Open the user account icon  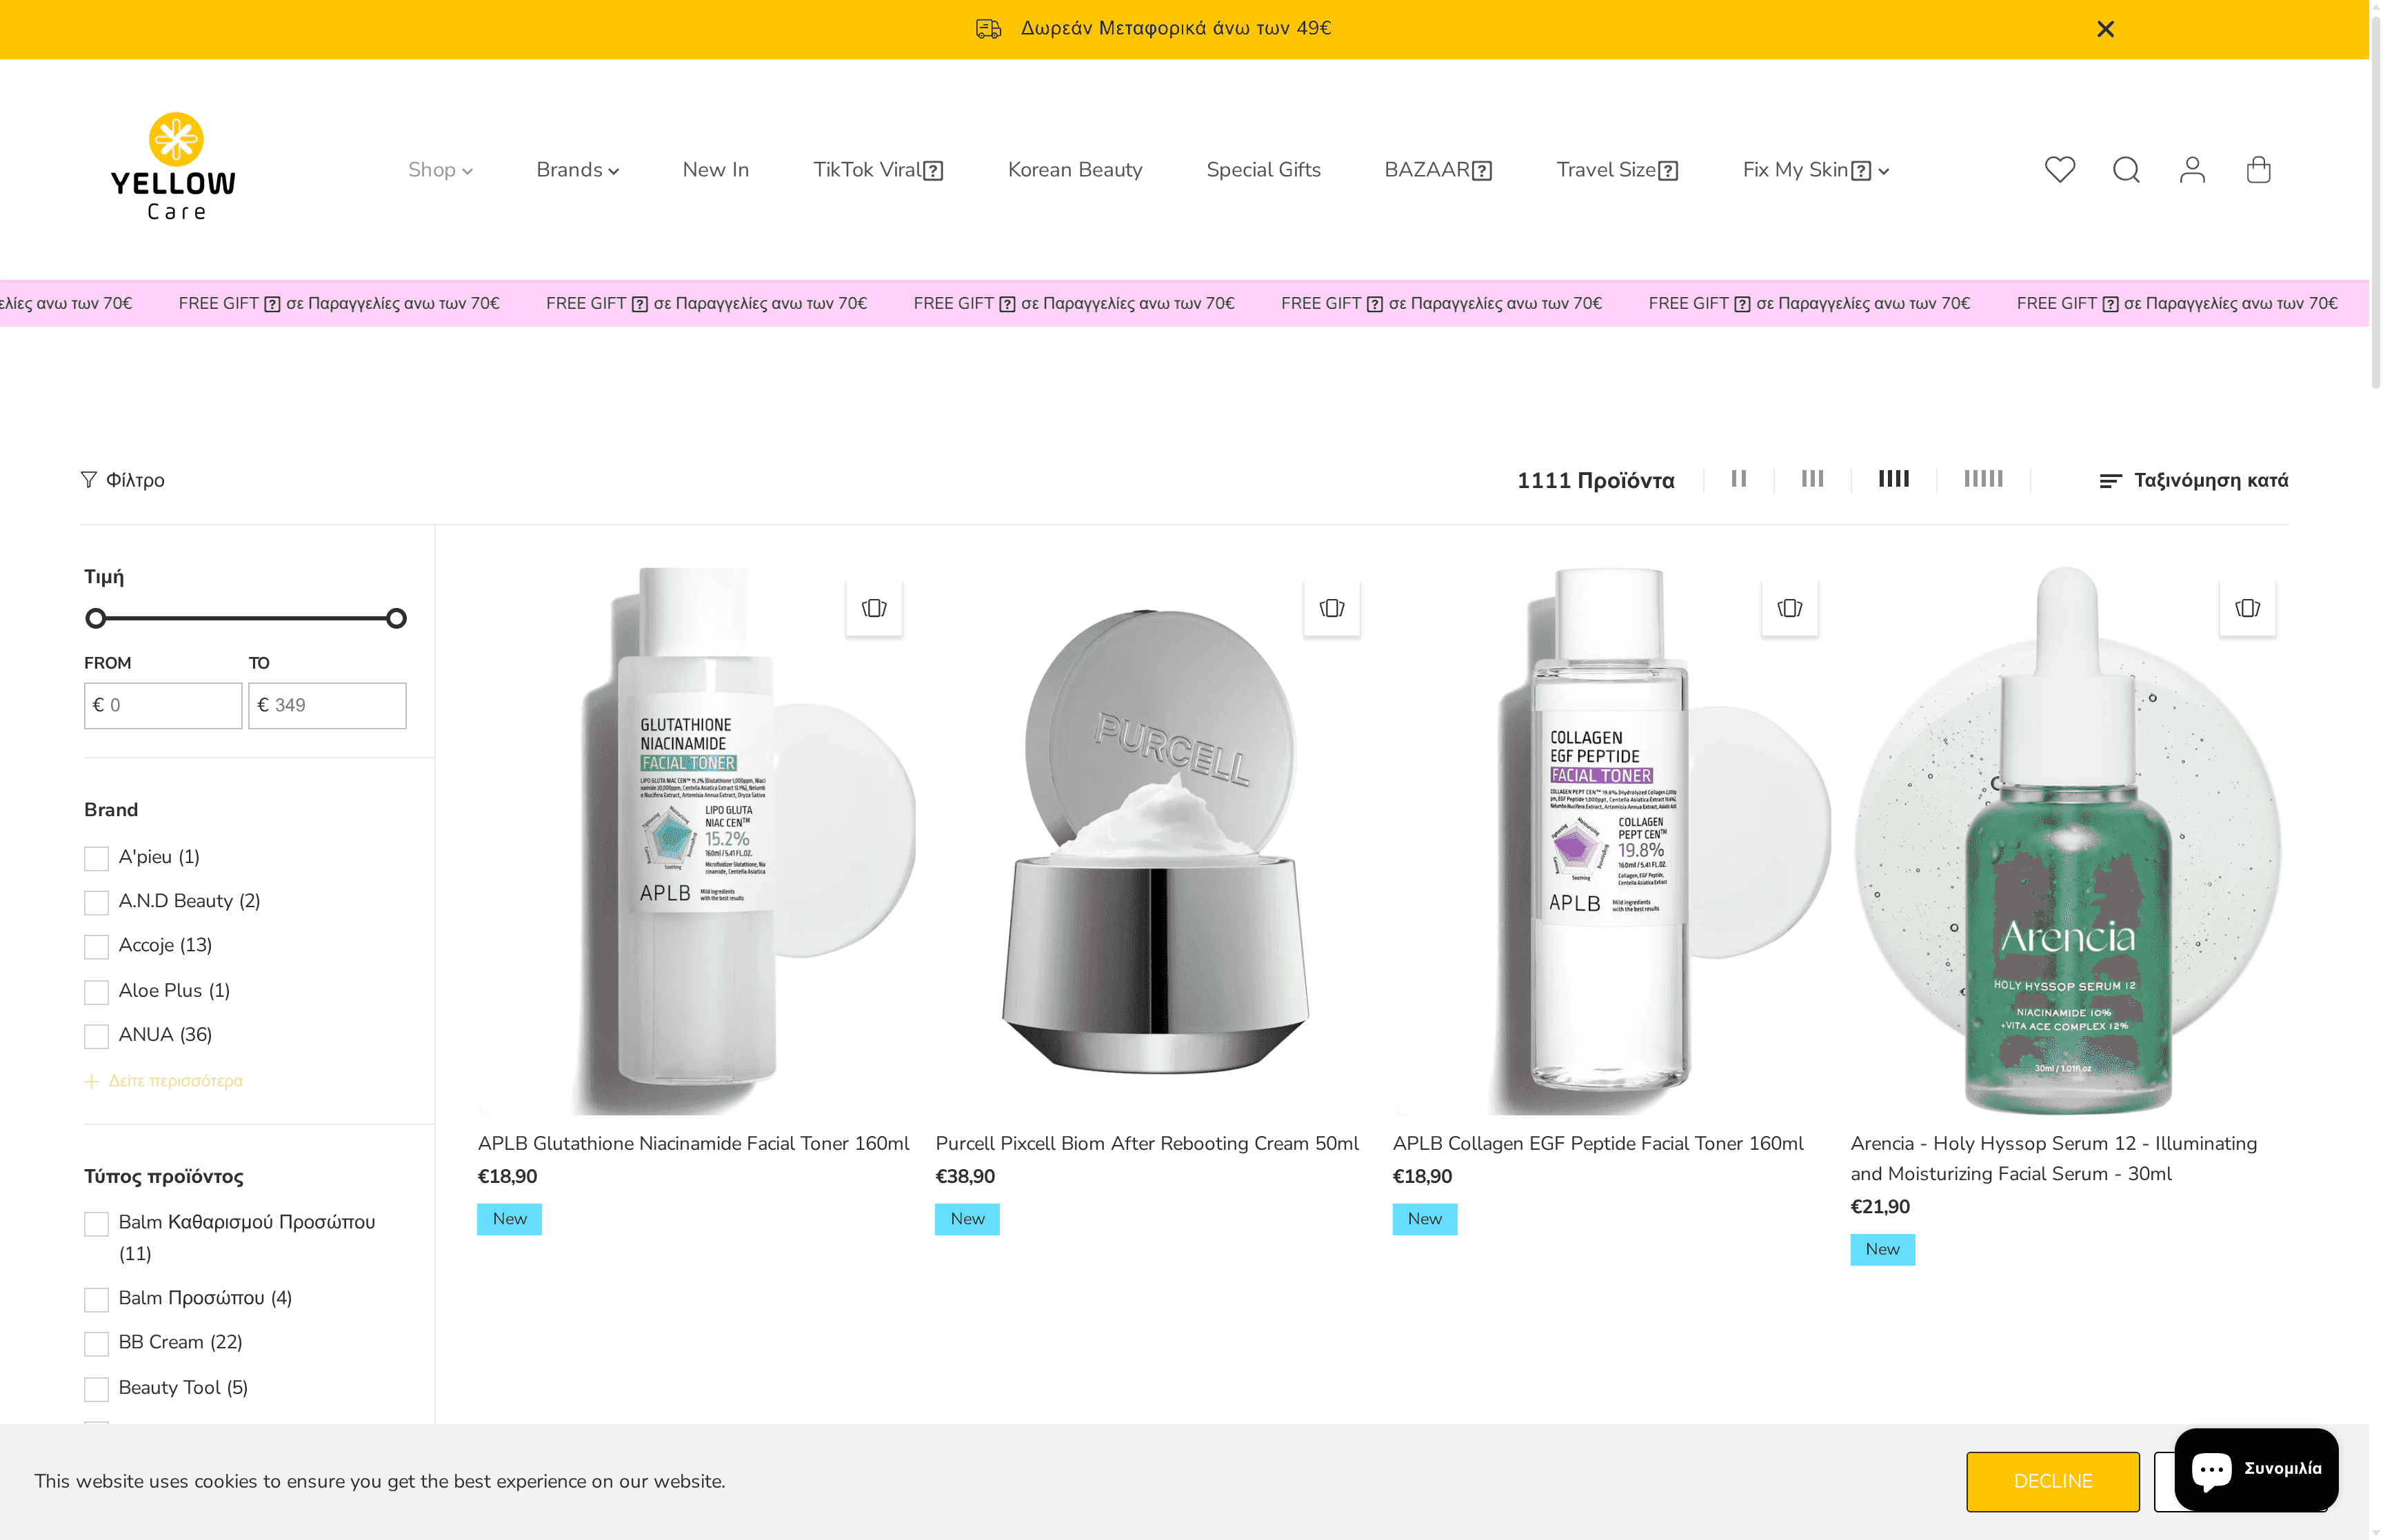pyautogui.click(x=2192, y=170)
